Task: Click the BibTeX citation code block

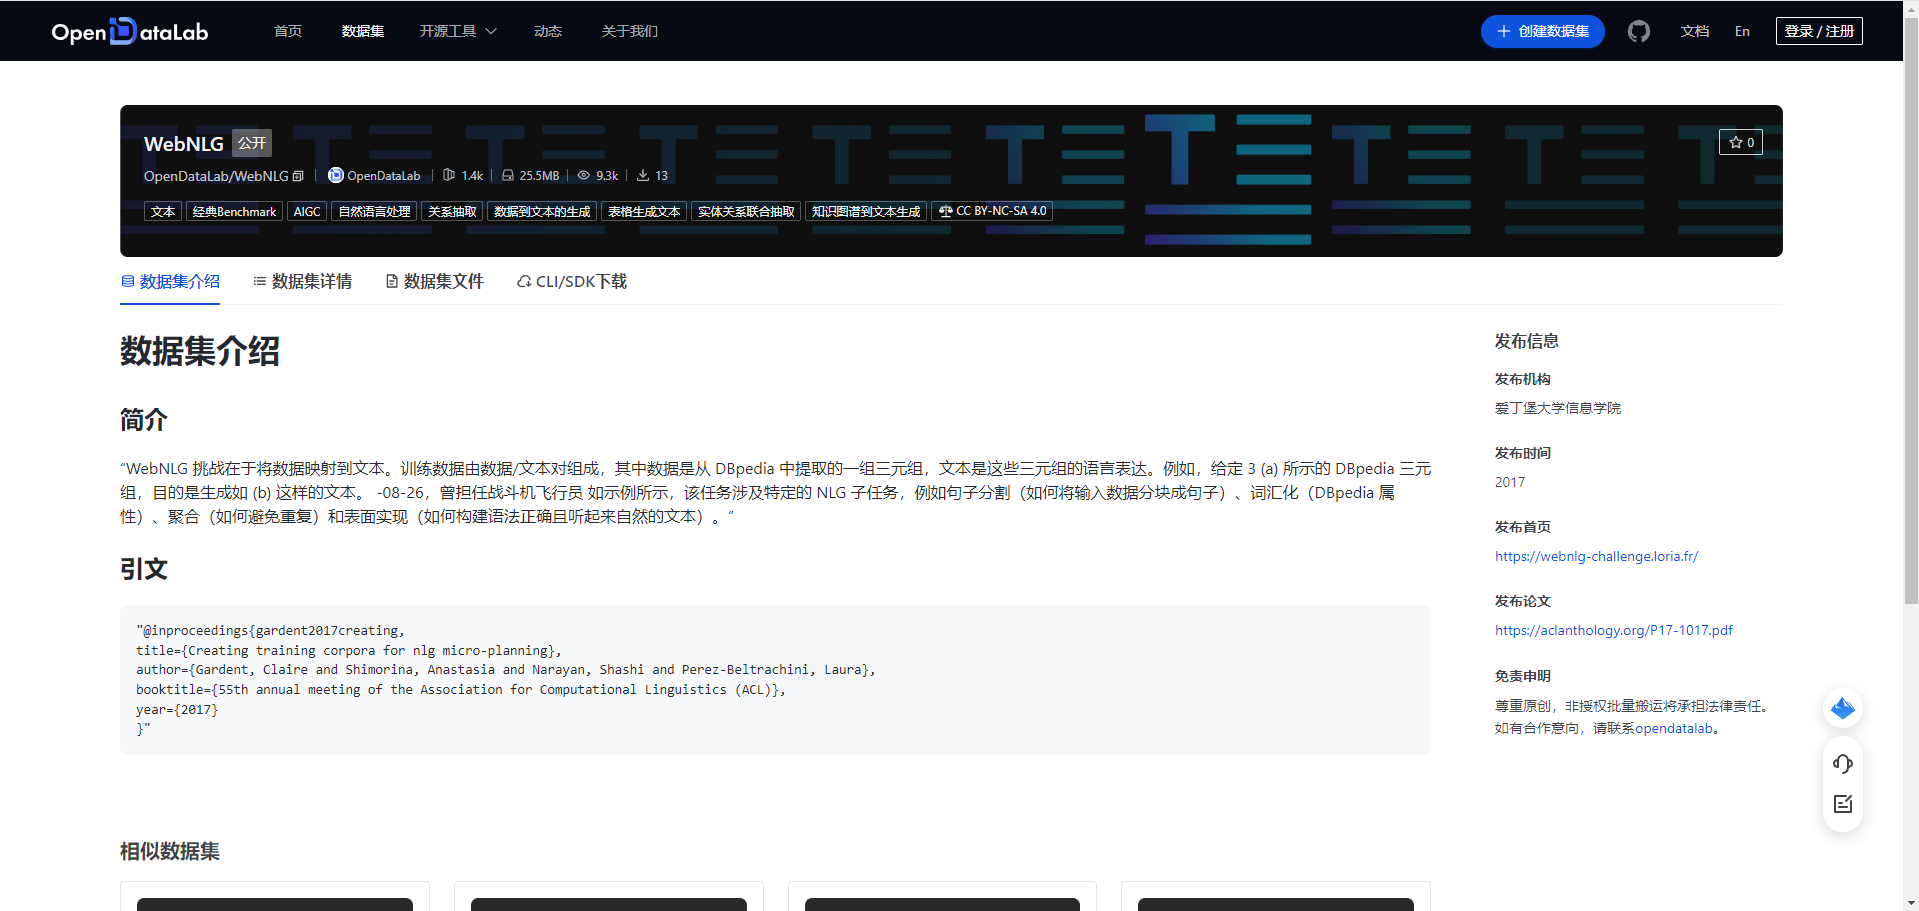Action: tap(775, 680)
